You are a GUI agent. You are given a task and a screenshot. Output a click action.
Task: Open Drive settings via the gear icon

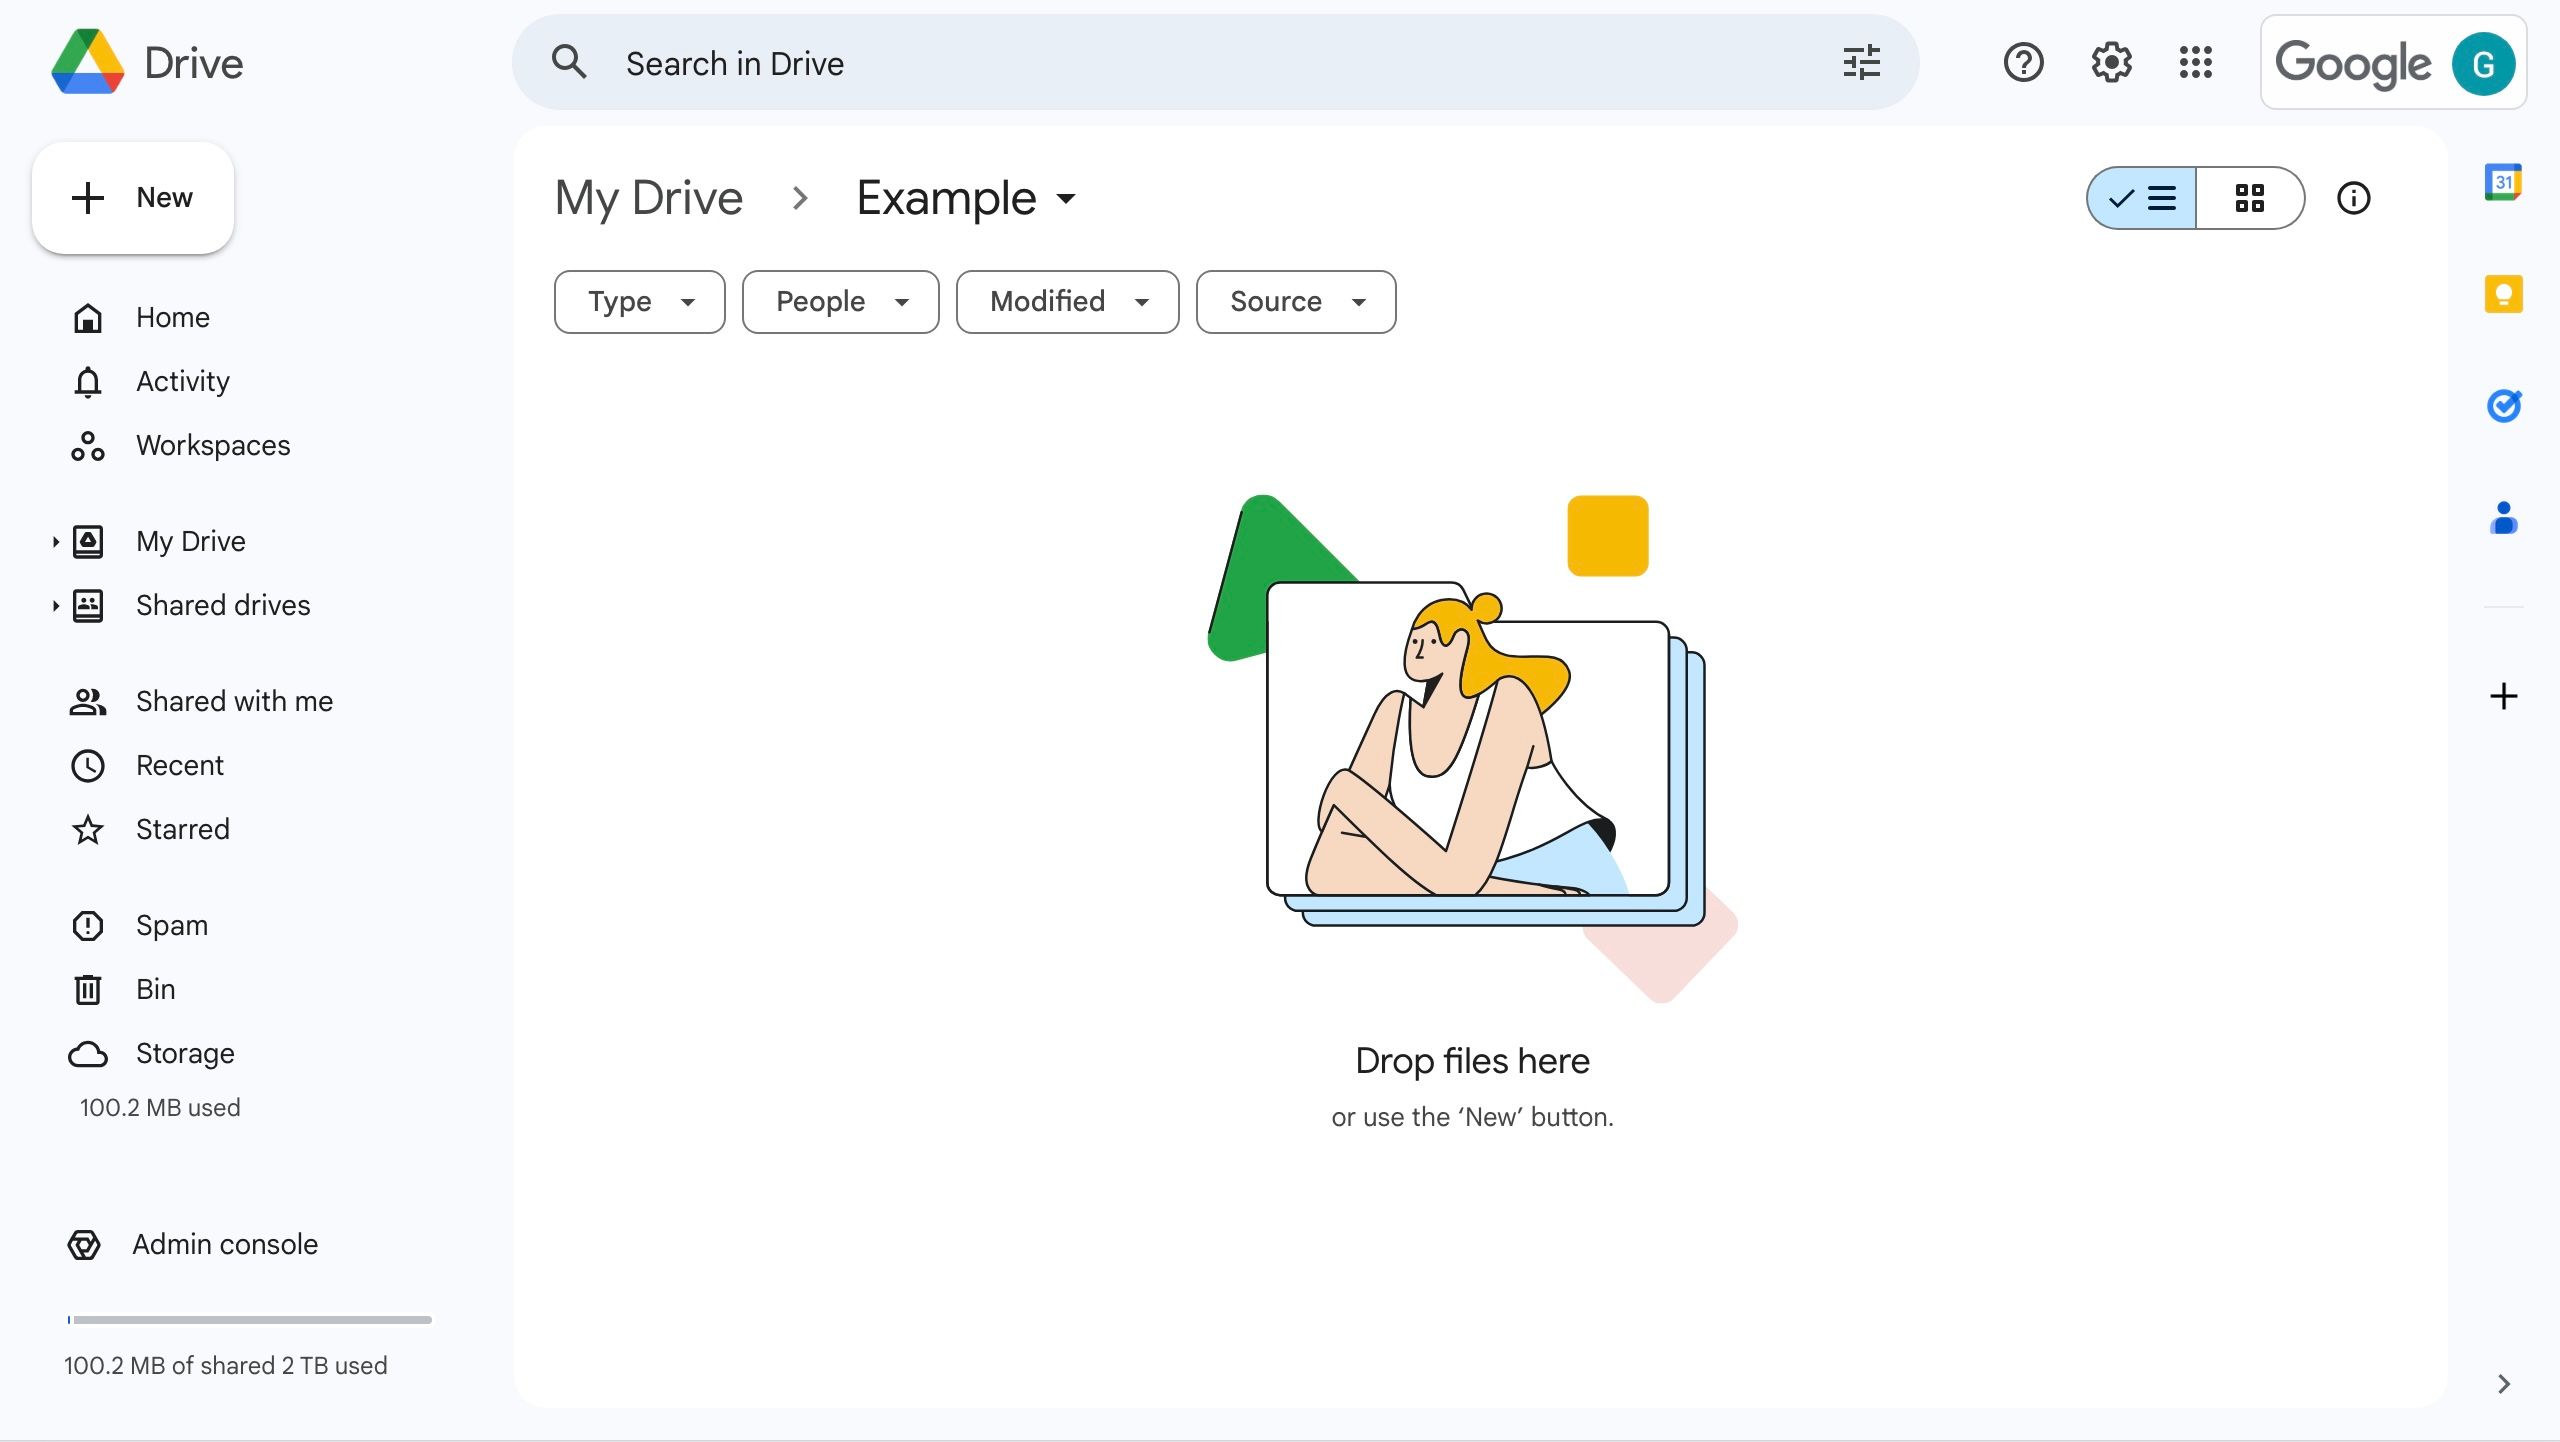[x=2110, y=62]
